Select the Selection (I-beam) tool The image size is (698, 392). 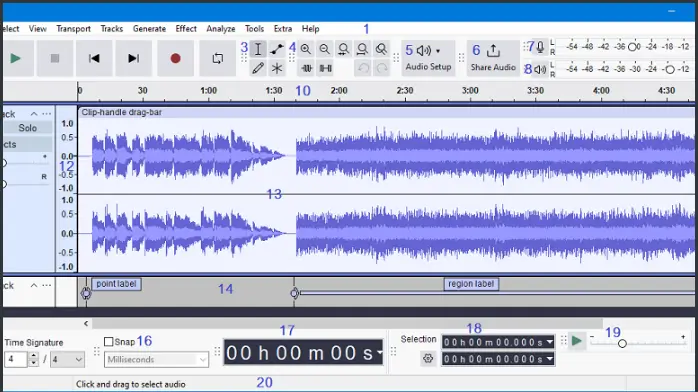[x=258, y=49]
